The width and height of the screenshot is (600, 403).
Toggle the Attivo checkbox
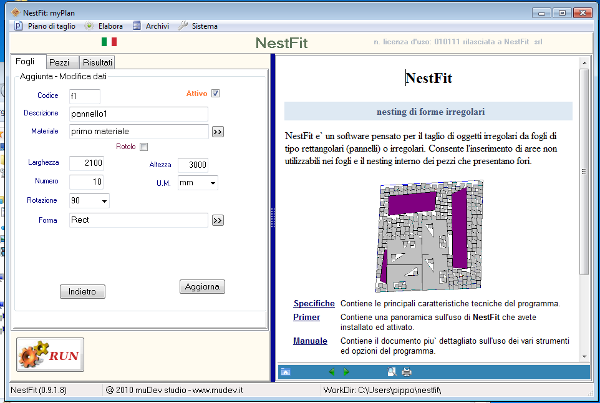coord(215,93)
